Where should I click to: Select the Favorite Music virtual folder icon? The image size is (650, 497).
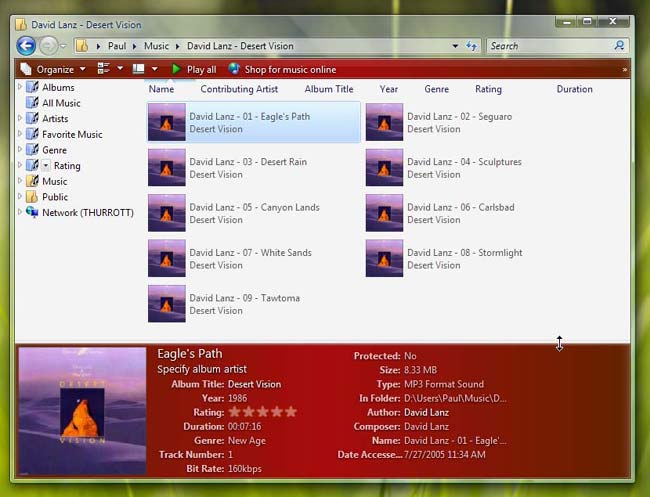click(x=32, y=134)
